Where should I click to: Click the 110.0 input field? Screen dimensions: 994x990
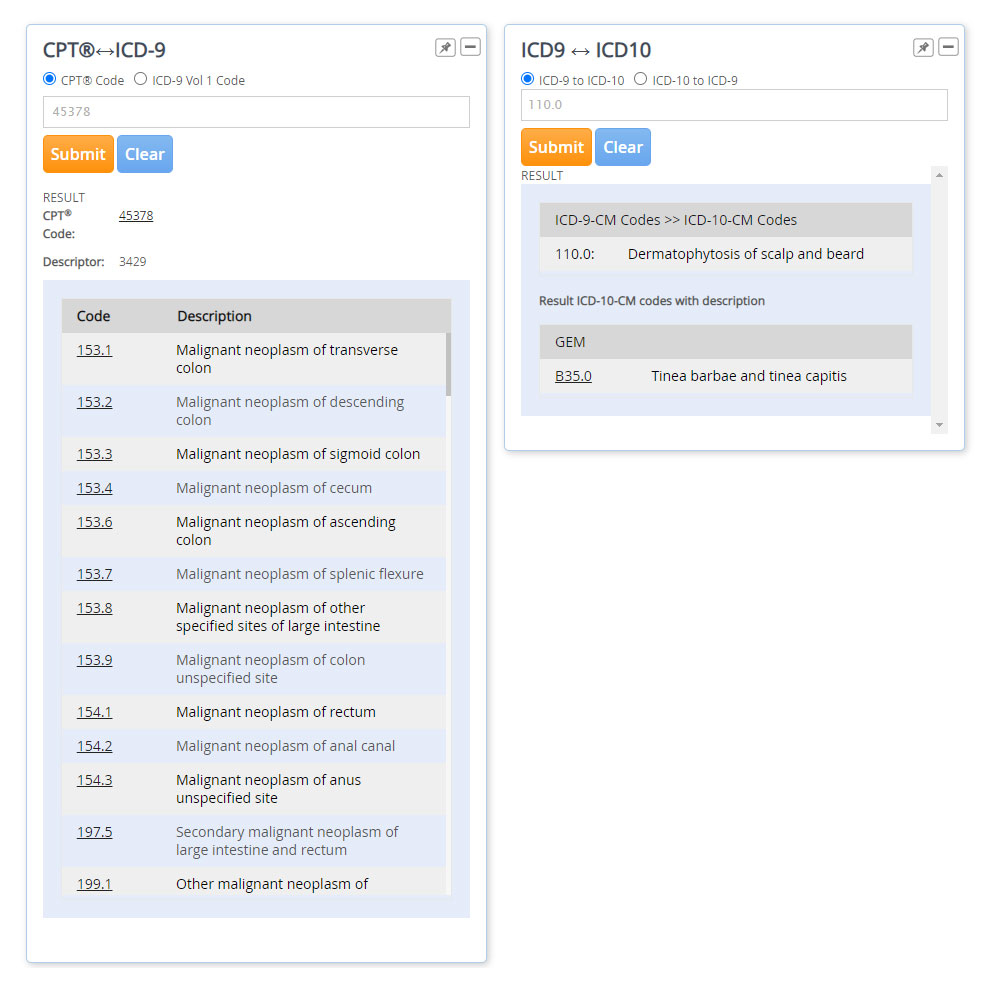pyautogui.click(x=734, y=105)
